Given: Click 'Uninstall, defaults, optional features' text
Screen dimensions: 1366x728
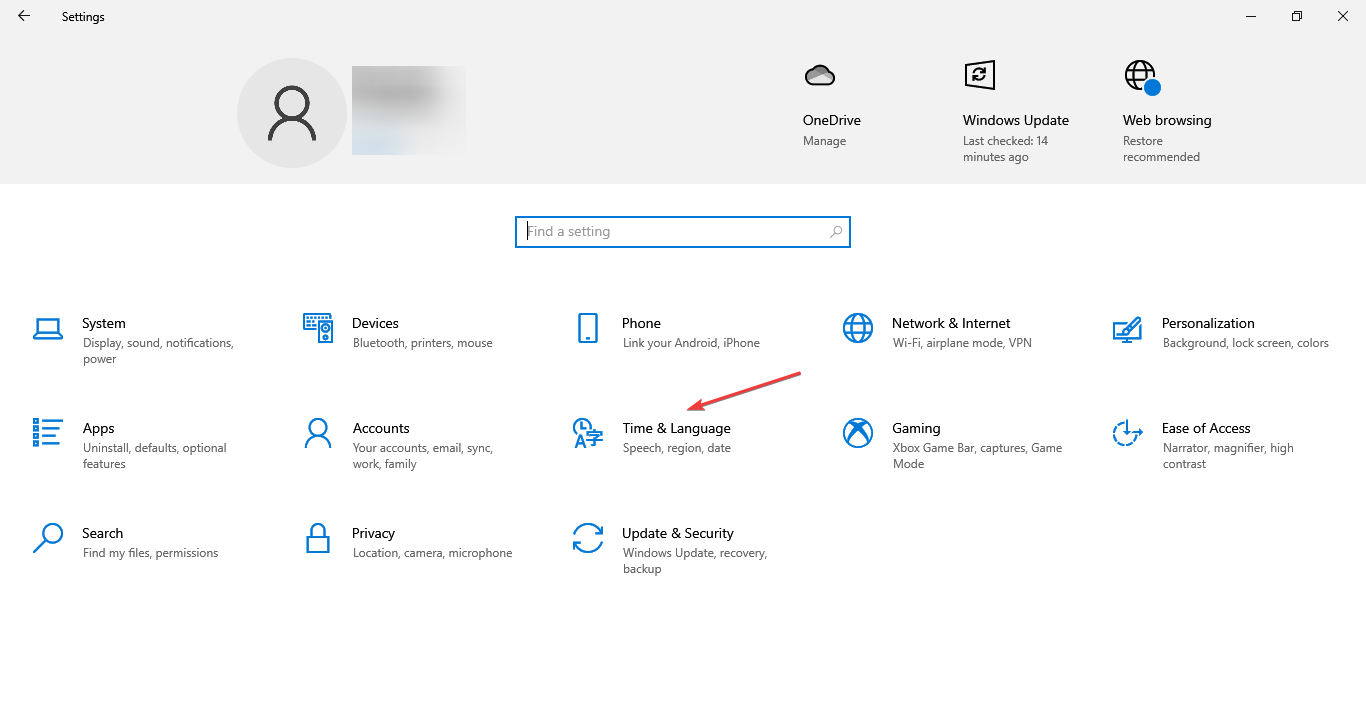Looking at the screenshot, I should coord(155,456).
